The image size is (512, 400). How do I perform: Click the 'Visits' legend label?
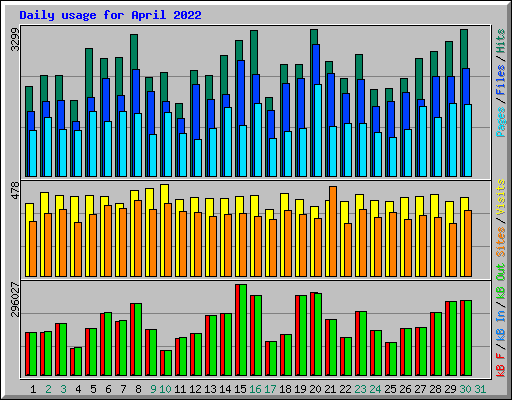pyautogui.click(x=501, y=197)
